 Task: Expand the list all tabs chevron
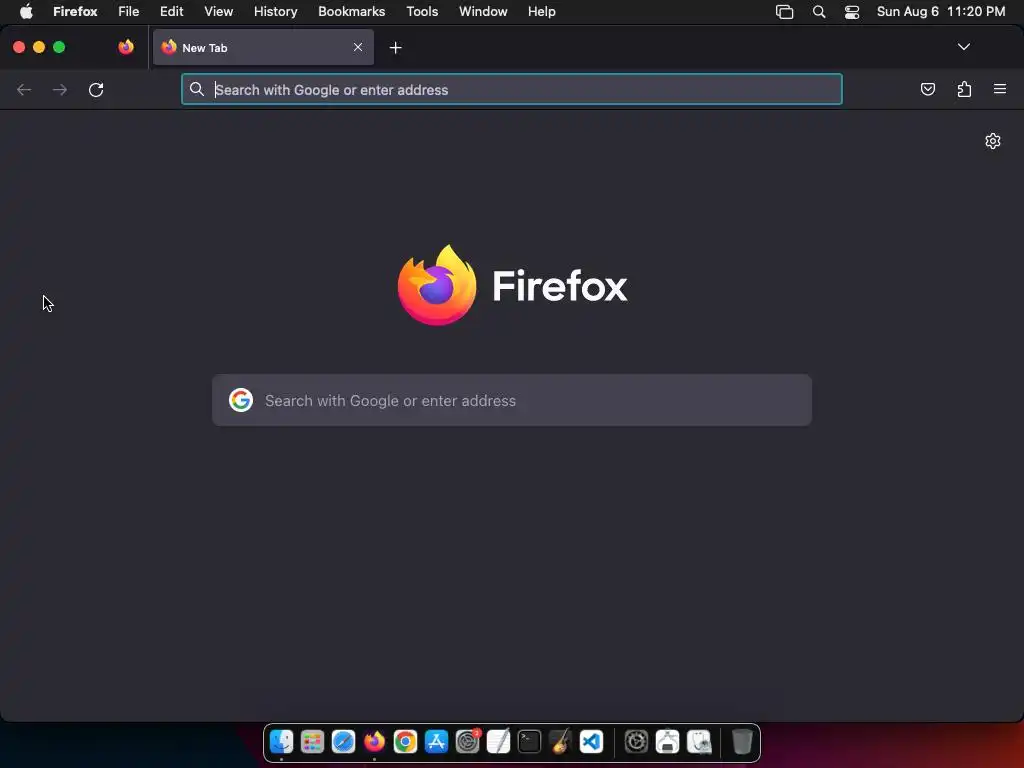[x=963, y=47]
